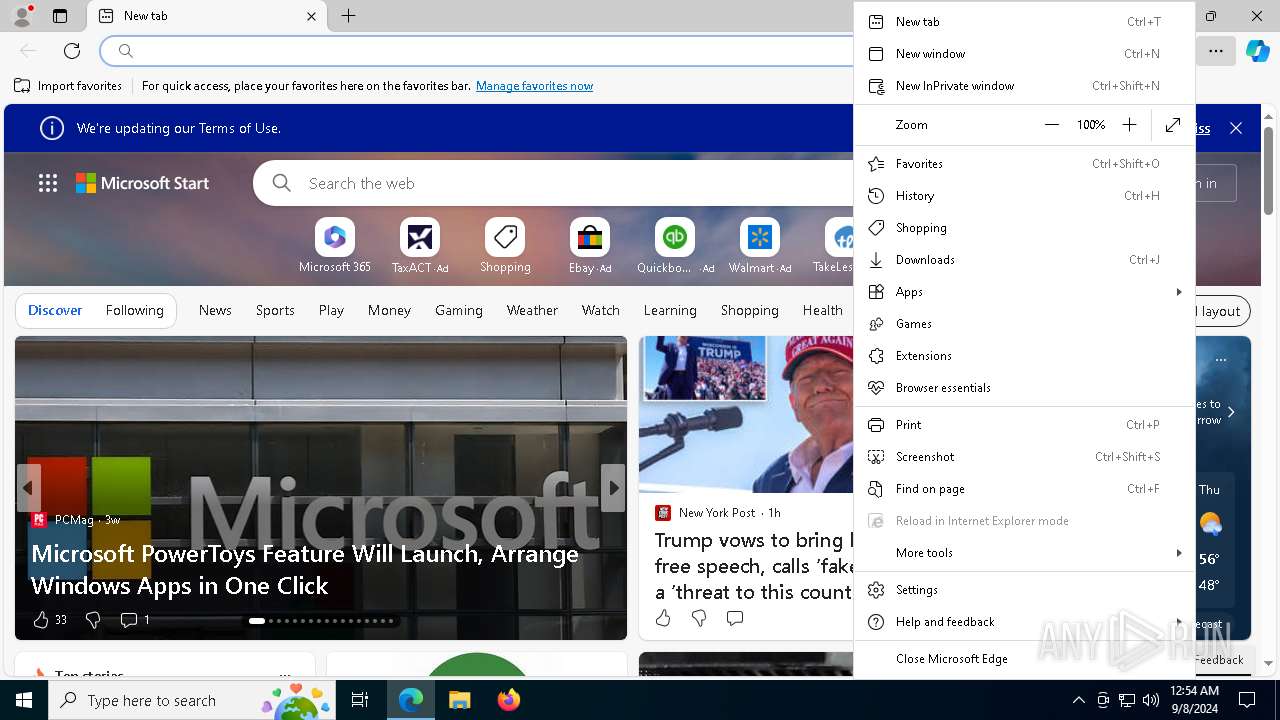Viewport: 1280px width, 720px height.
Task: Select New tab menu item
Action: point(1024,22)
